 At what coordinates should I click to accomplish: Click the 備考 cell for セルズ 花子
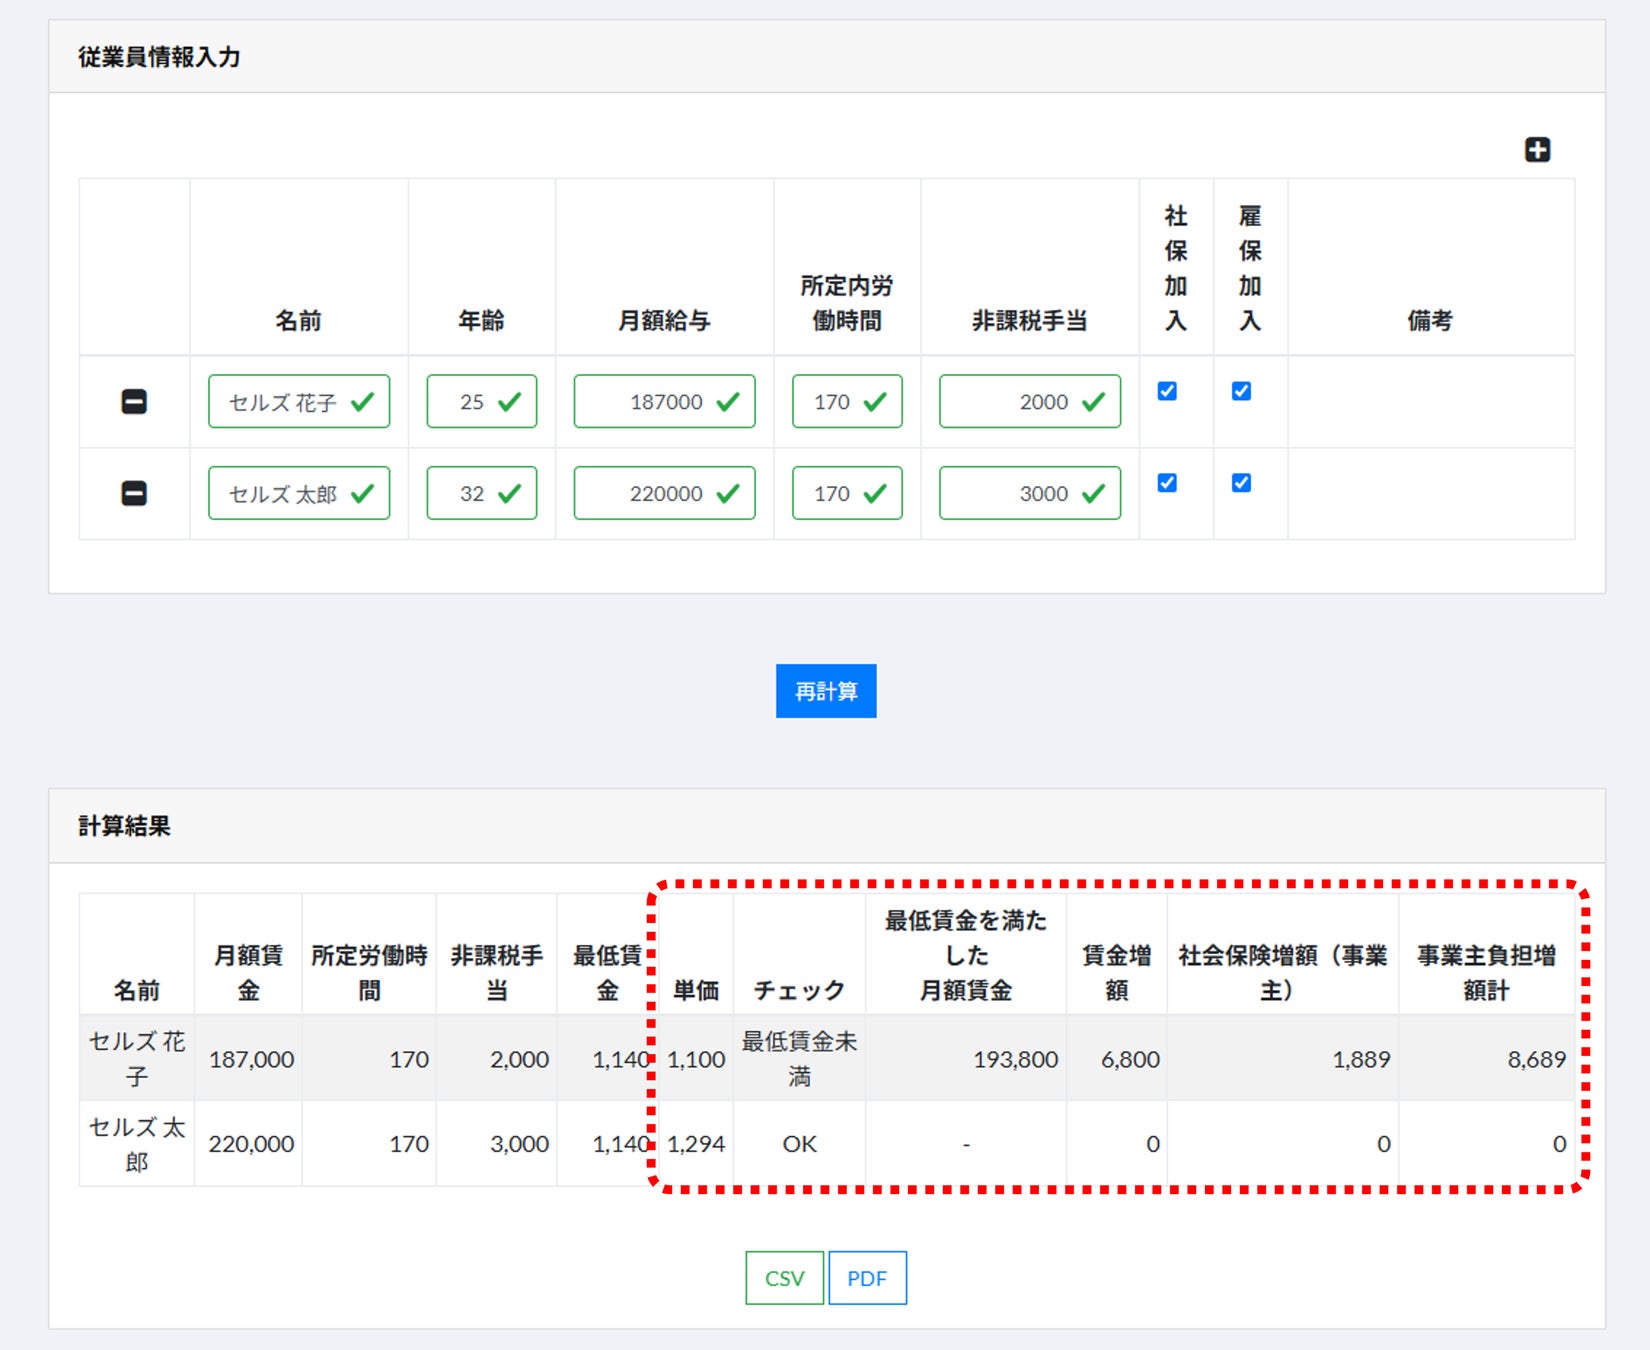click(1431, 402)
